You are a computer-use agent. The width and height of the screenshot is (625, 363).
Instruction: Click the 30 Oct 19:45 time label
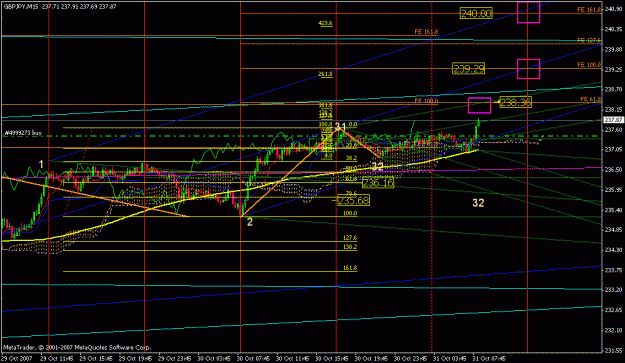371,358
